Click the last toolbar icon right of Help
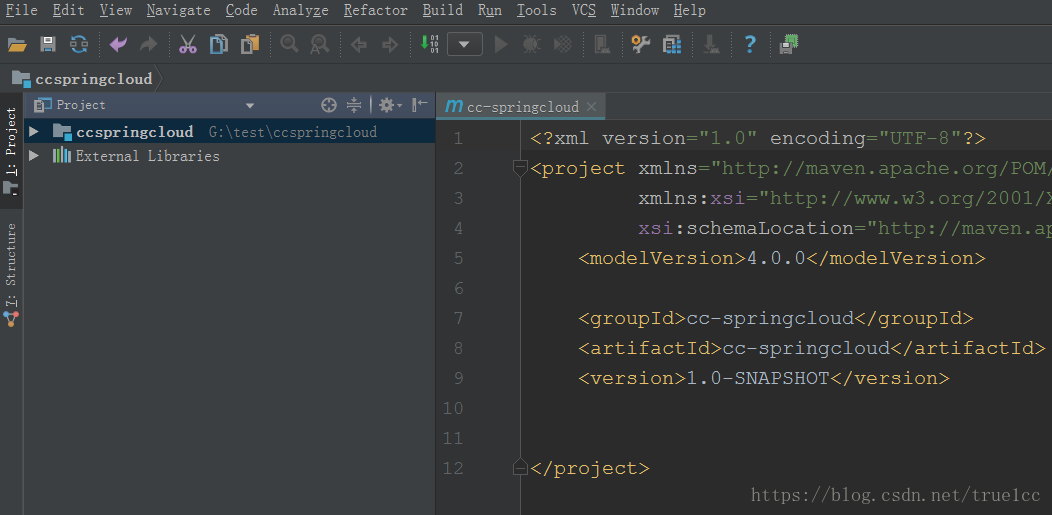This screenshot has height=515, width=1052. click(788, 45)
